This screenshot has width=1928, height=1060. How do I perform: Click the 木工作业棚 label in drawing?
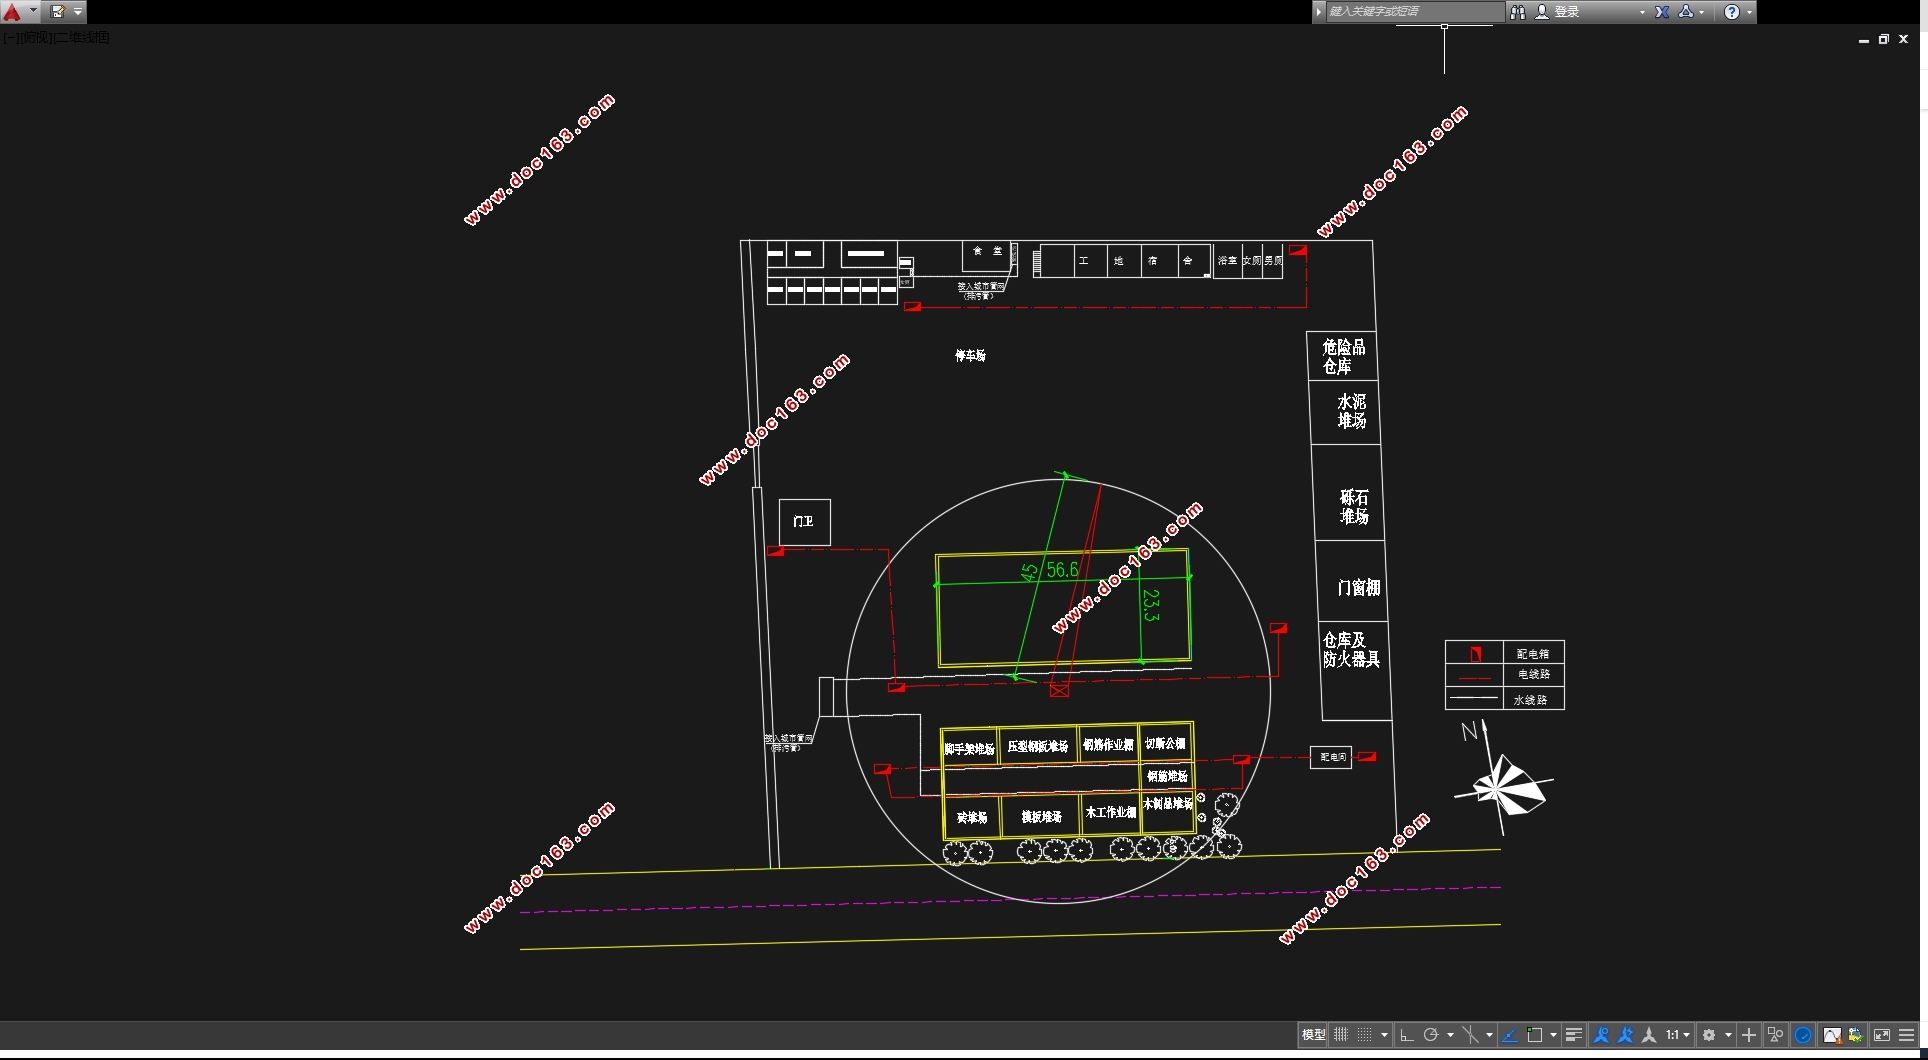click(1111, 813)
